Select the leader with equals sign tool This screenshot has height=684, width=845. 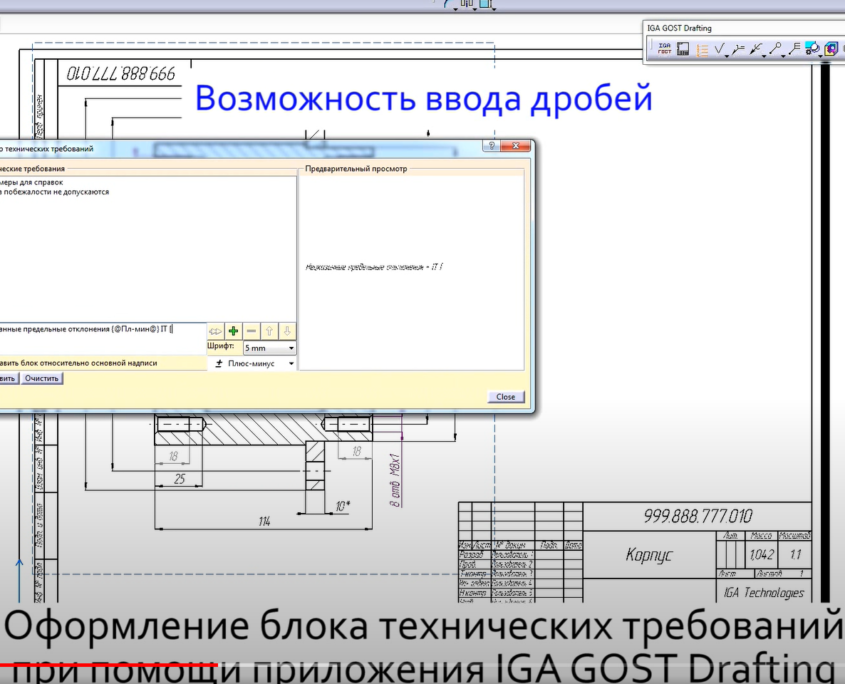738,49
